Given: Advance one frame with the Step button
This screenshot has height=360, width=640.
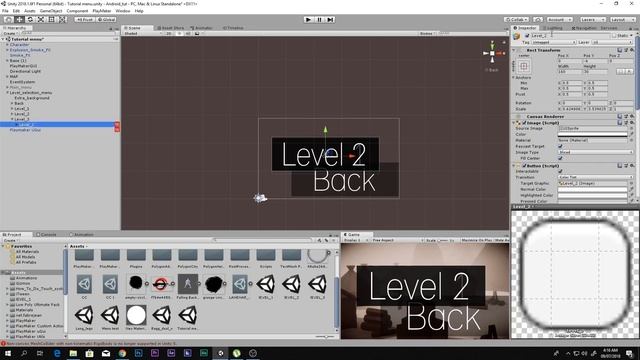Looking at the screenshot, I should [330, 19].
